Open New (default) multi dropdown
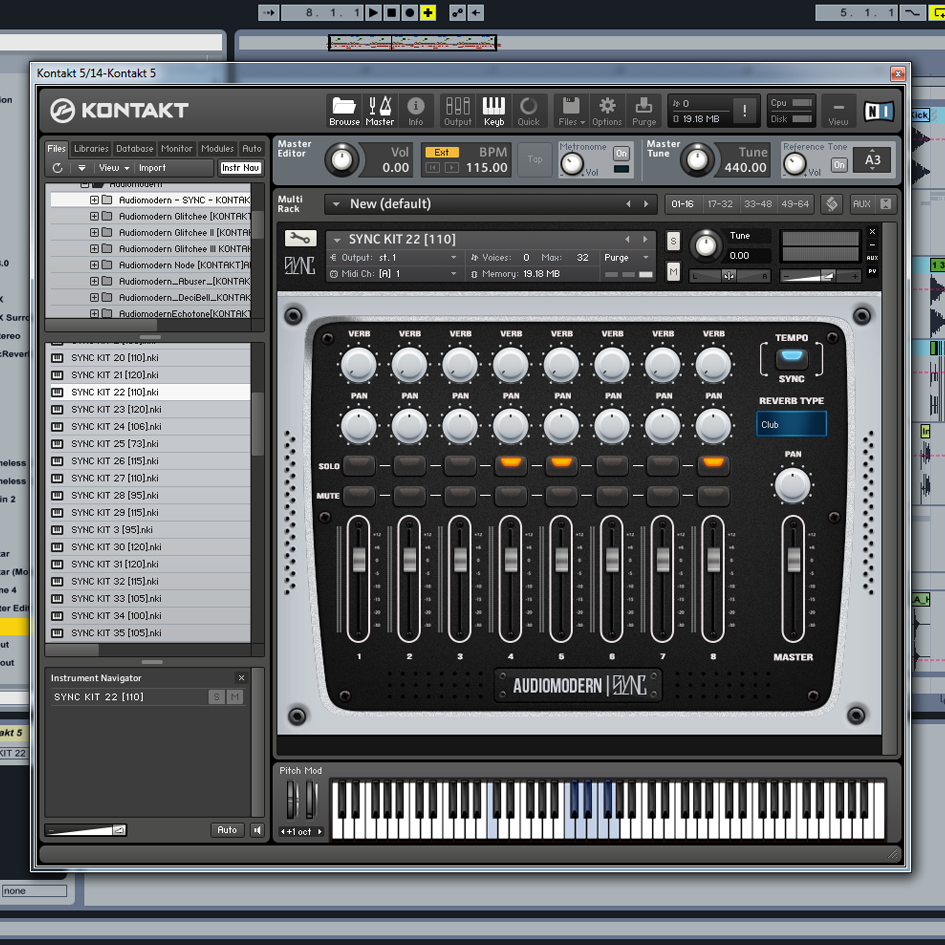Image resolution: width=945 pixels, height=945 pixels. (336, 204)
